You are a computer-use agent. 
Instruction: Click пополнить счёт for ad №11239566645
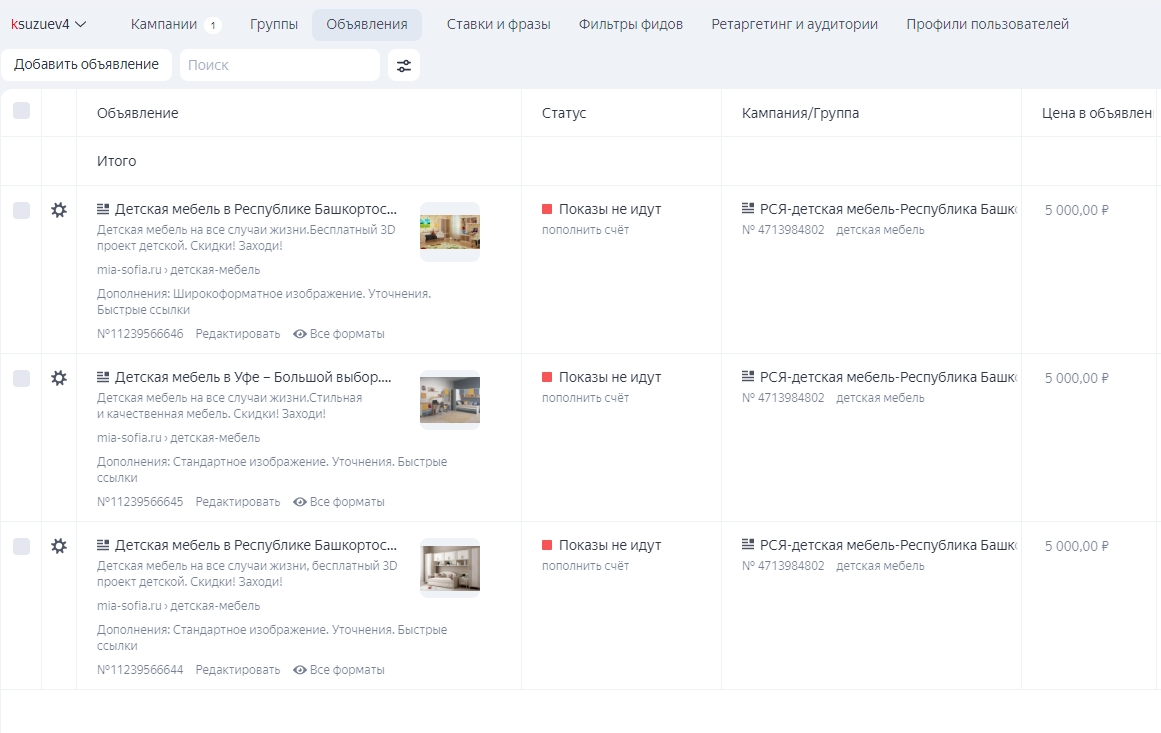pyautogui.click(x=586, y=398)
